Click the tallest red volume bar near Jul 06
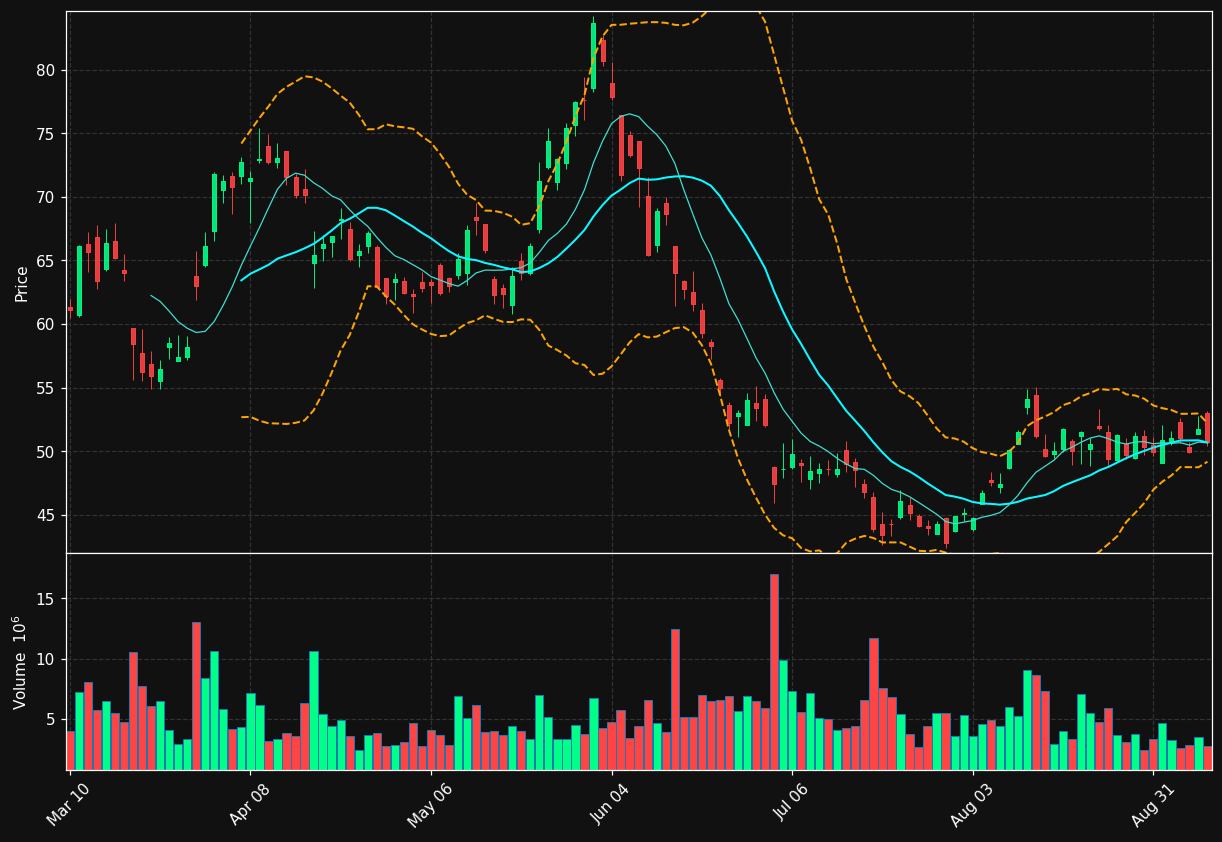Image resolution: width=1222 pixels, height=842 pixels. click(774, 672)
